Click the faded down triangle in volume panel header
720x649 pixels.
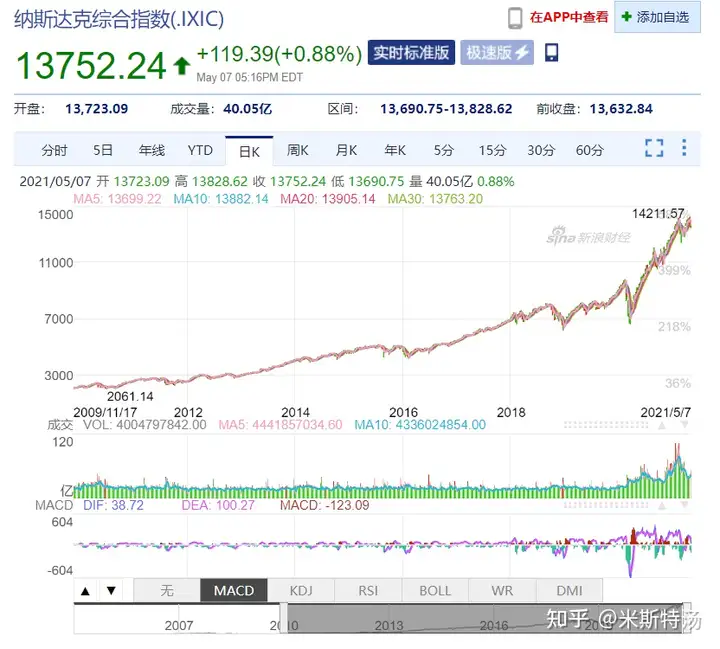684,425
